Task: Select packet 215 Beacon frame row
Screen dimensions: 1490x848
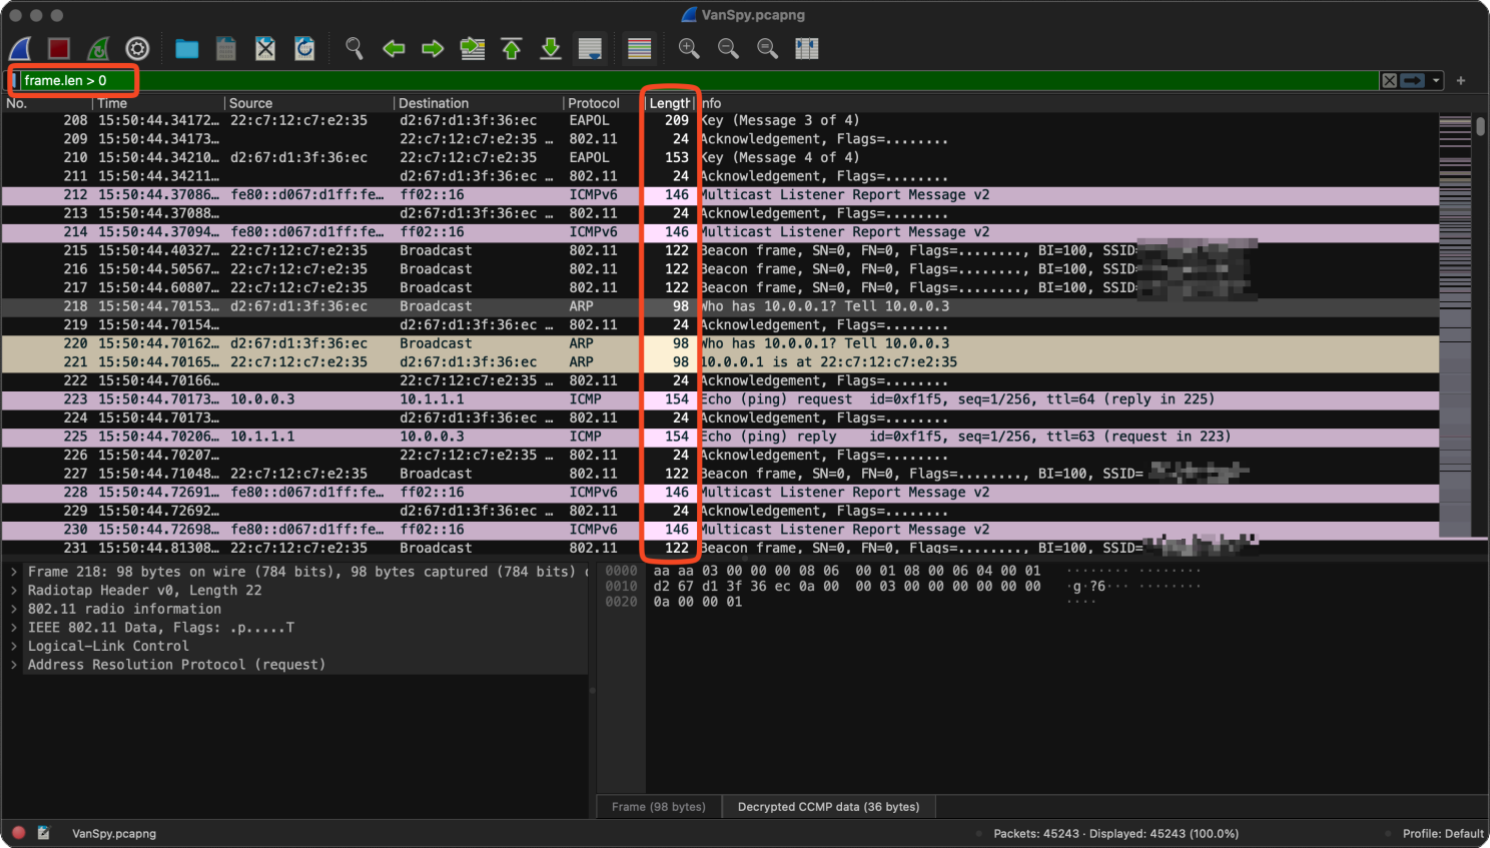Action: point(720,250)
